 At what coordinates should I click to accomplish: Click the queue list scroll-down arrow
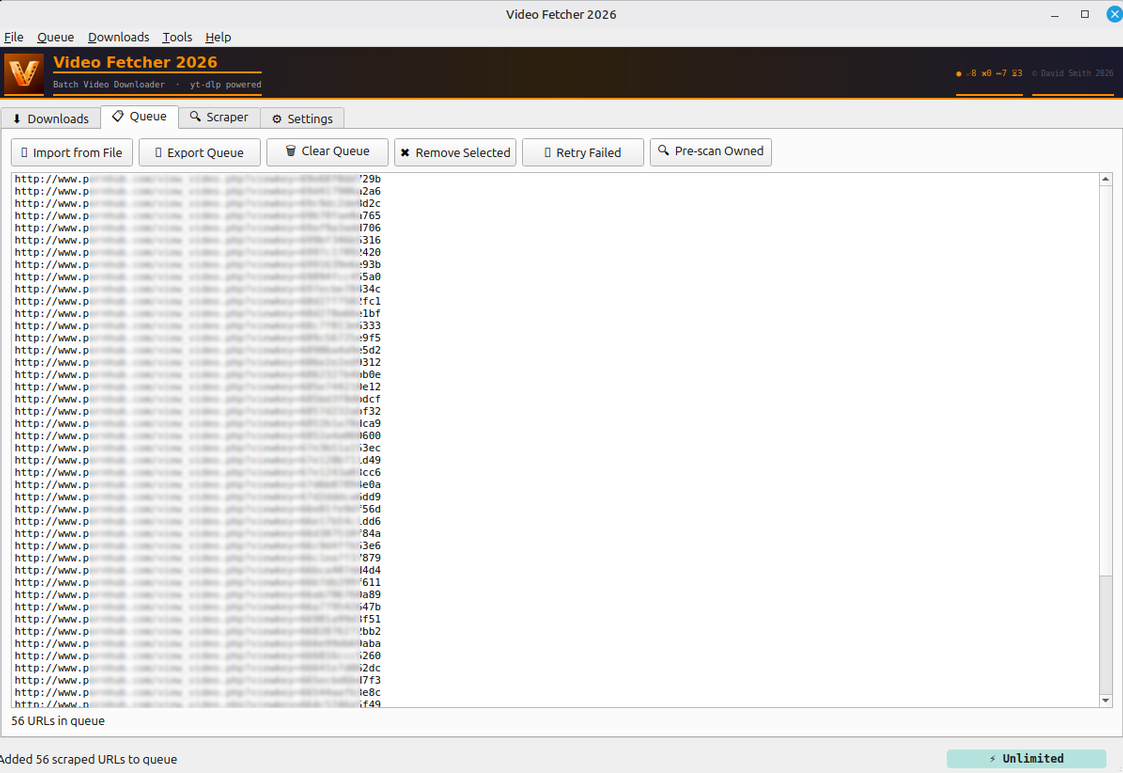[x=1106, y=701]
